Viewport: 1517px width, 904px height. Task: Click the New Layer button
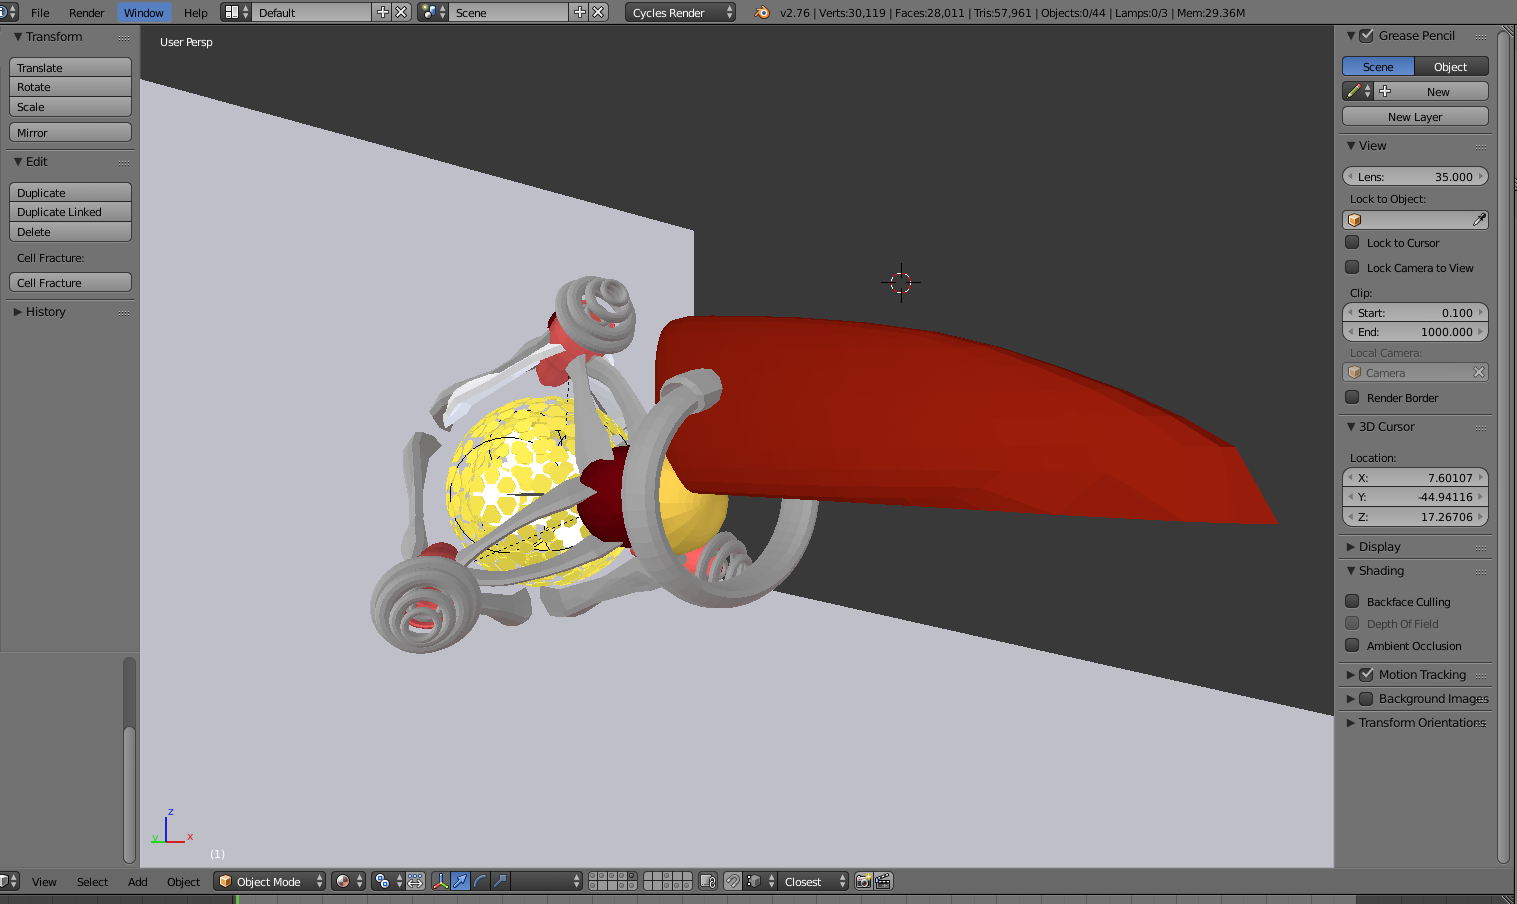pyautogui.click(x=1415, y=117)
